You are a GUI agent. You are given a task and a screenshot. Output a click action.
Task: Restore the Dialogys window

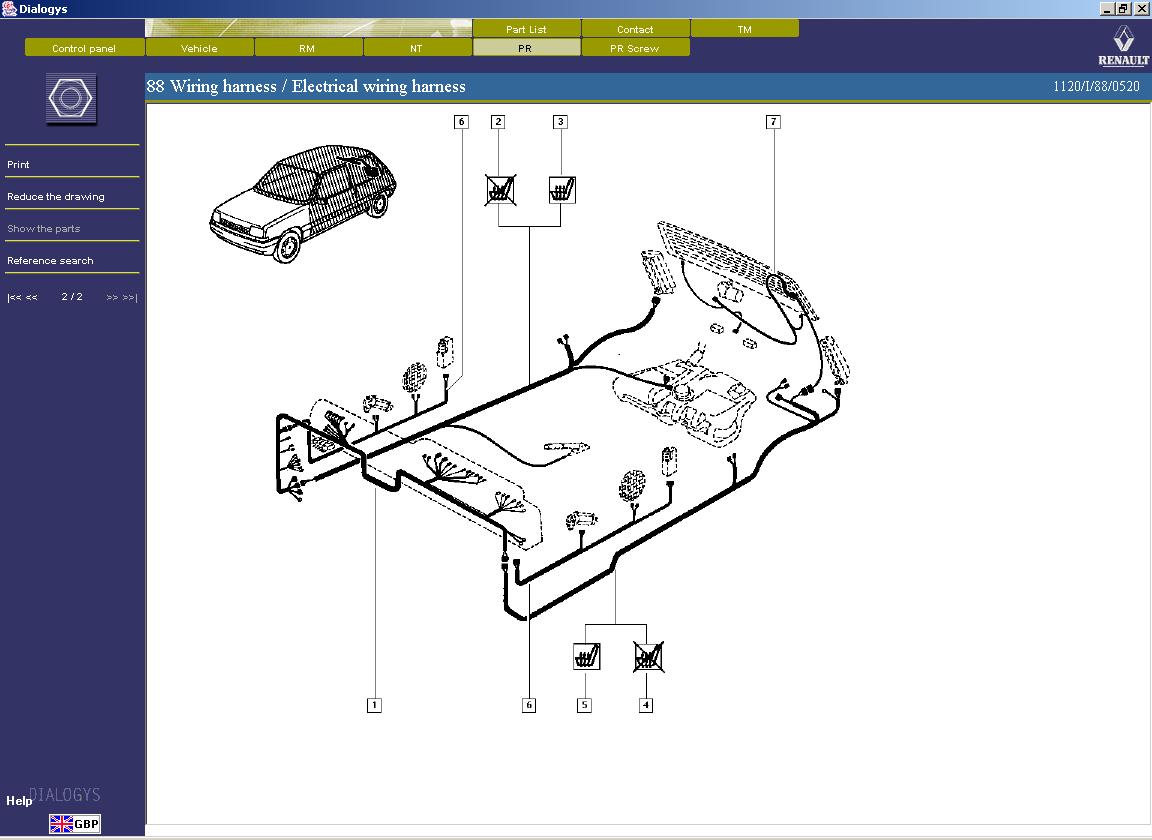1123,9
